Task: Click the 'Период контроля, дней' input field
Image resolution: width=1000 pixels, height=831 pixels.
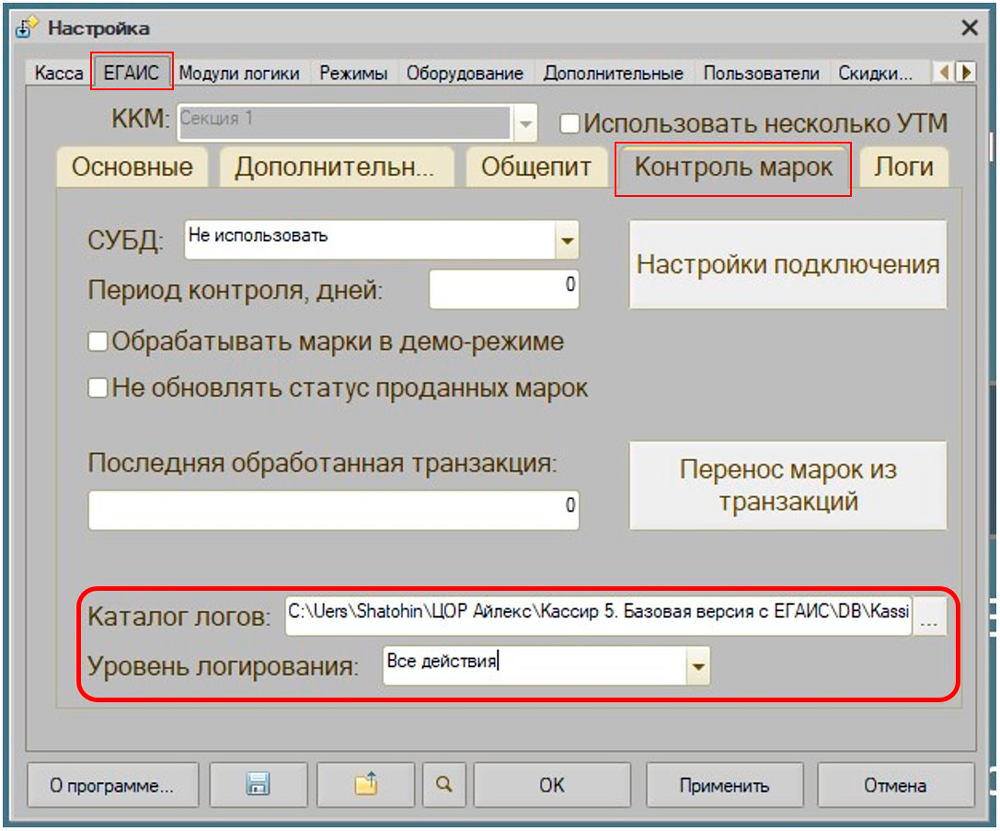Action: 504,290
